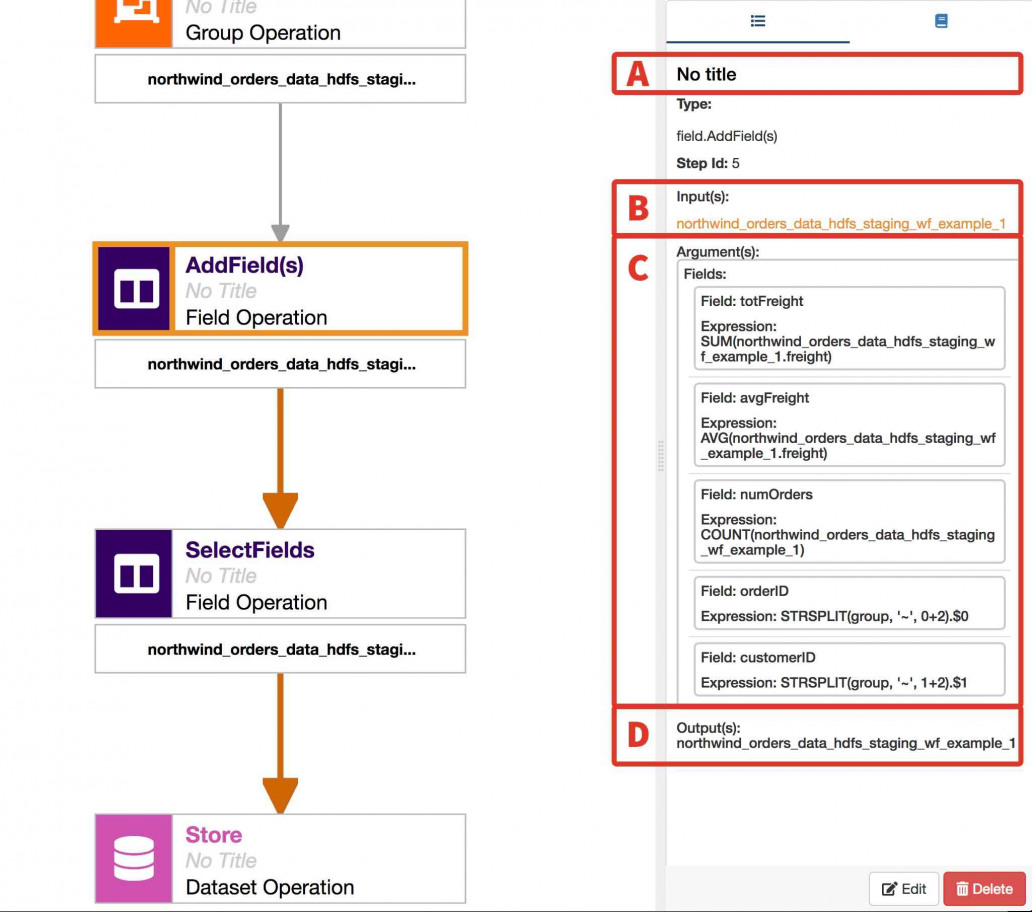Select the orderID field card

(x=849, y=603)
